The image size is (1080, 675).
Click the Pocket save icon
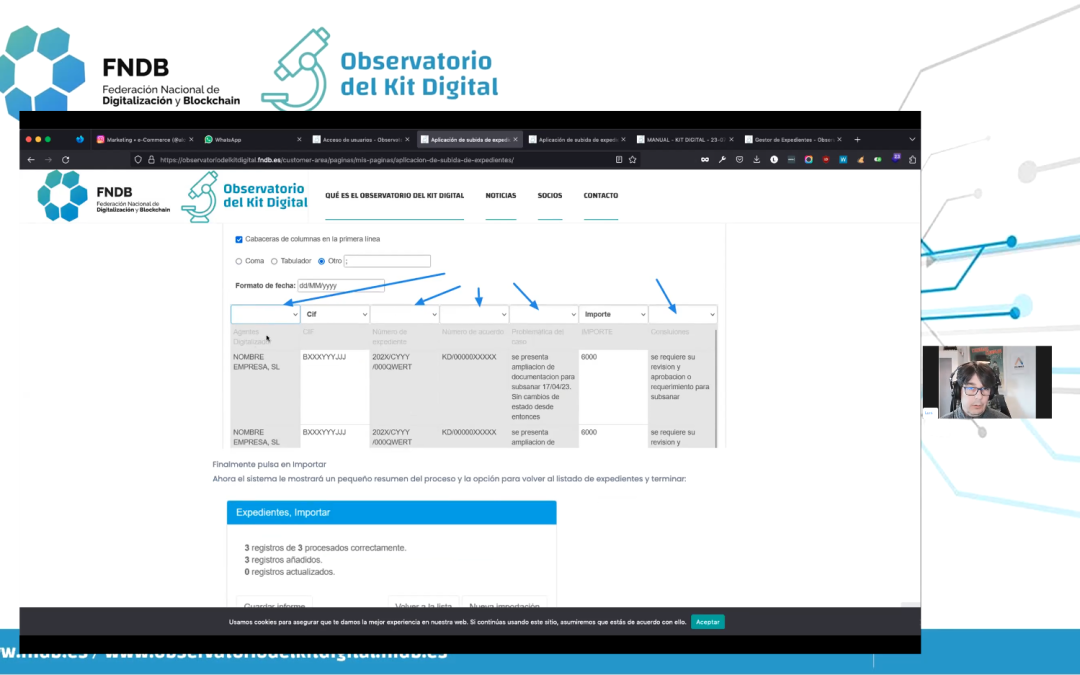coord(739,160)
